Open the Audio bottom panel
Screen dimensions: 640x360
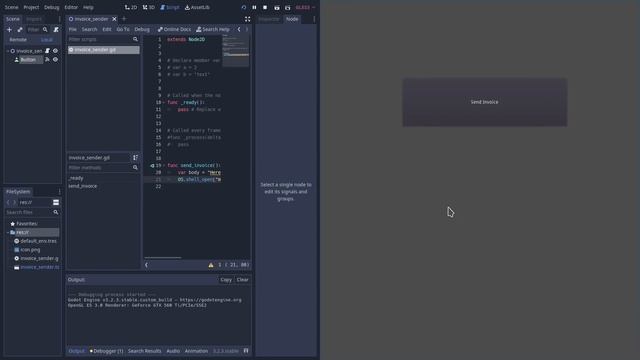pos(173,351)
